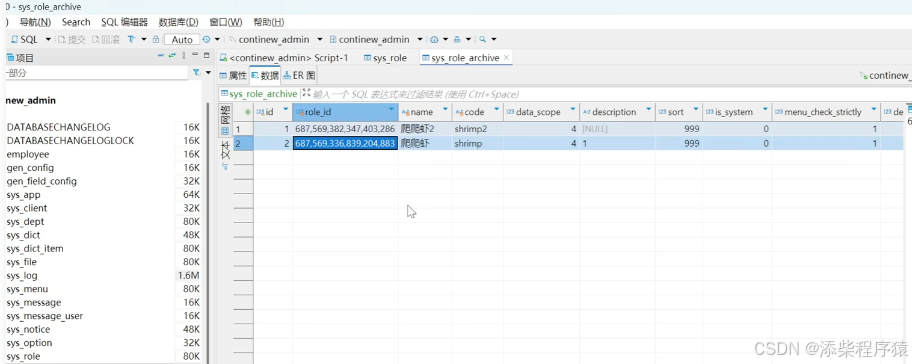This screenshot has width=912, height=364.
Task: Switch to the Script-1 editor tab
Action: pyautogui.click(x=284, y=58)
